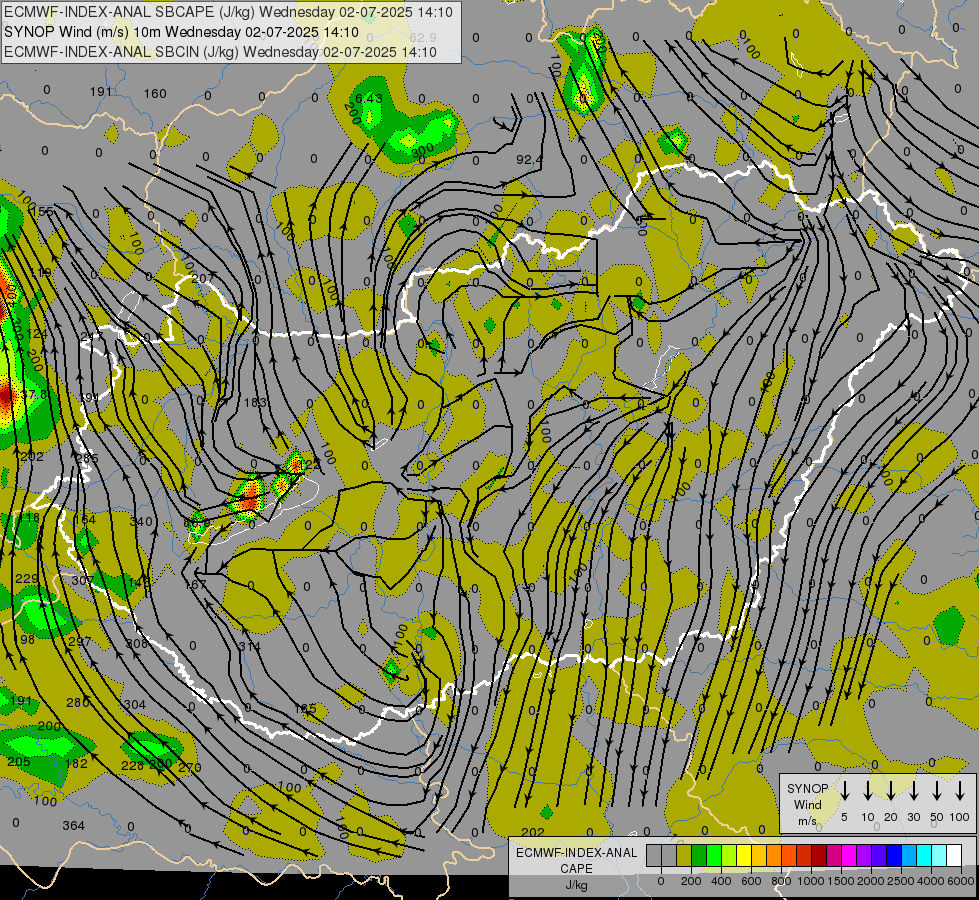Click the '183' value on the map
Viewport: 979px width, 900px height.
tap(255, 402)
